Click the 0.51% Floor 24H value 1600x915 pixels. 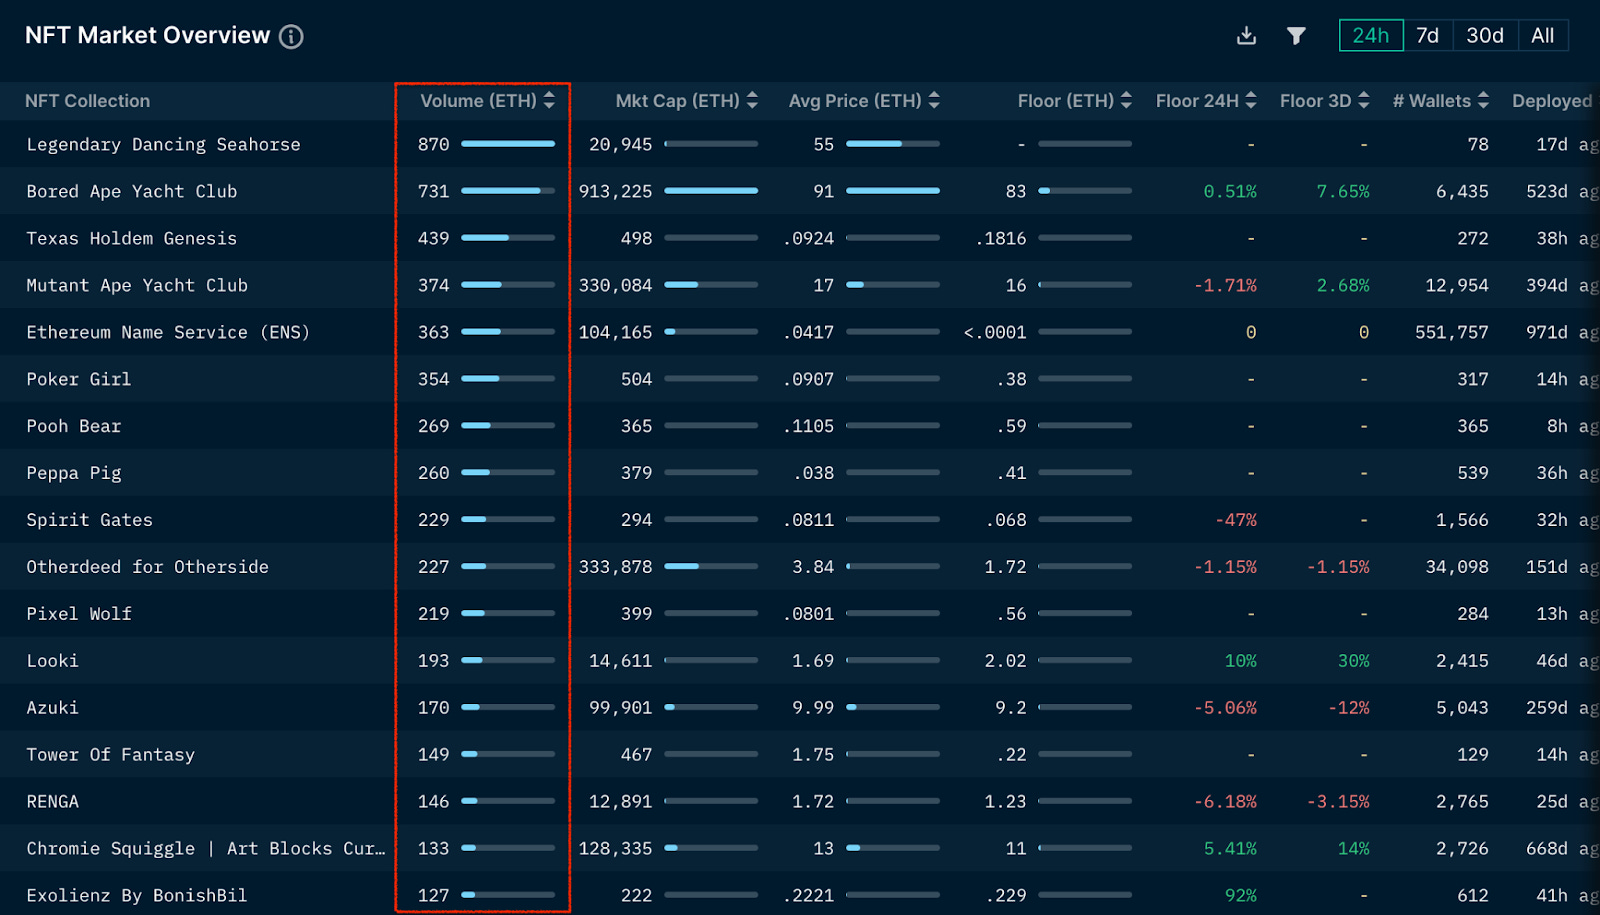(1230, 191)
